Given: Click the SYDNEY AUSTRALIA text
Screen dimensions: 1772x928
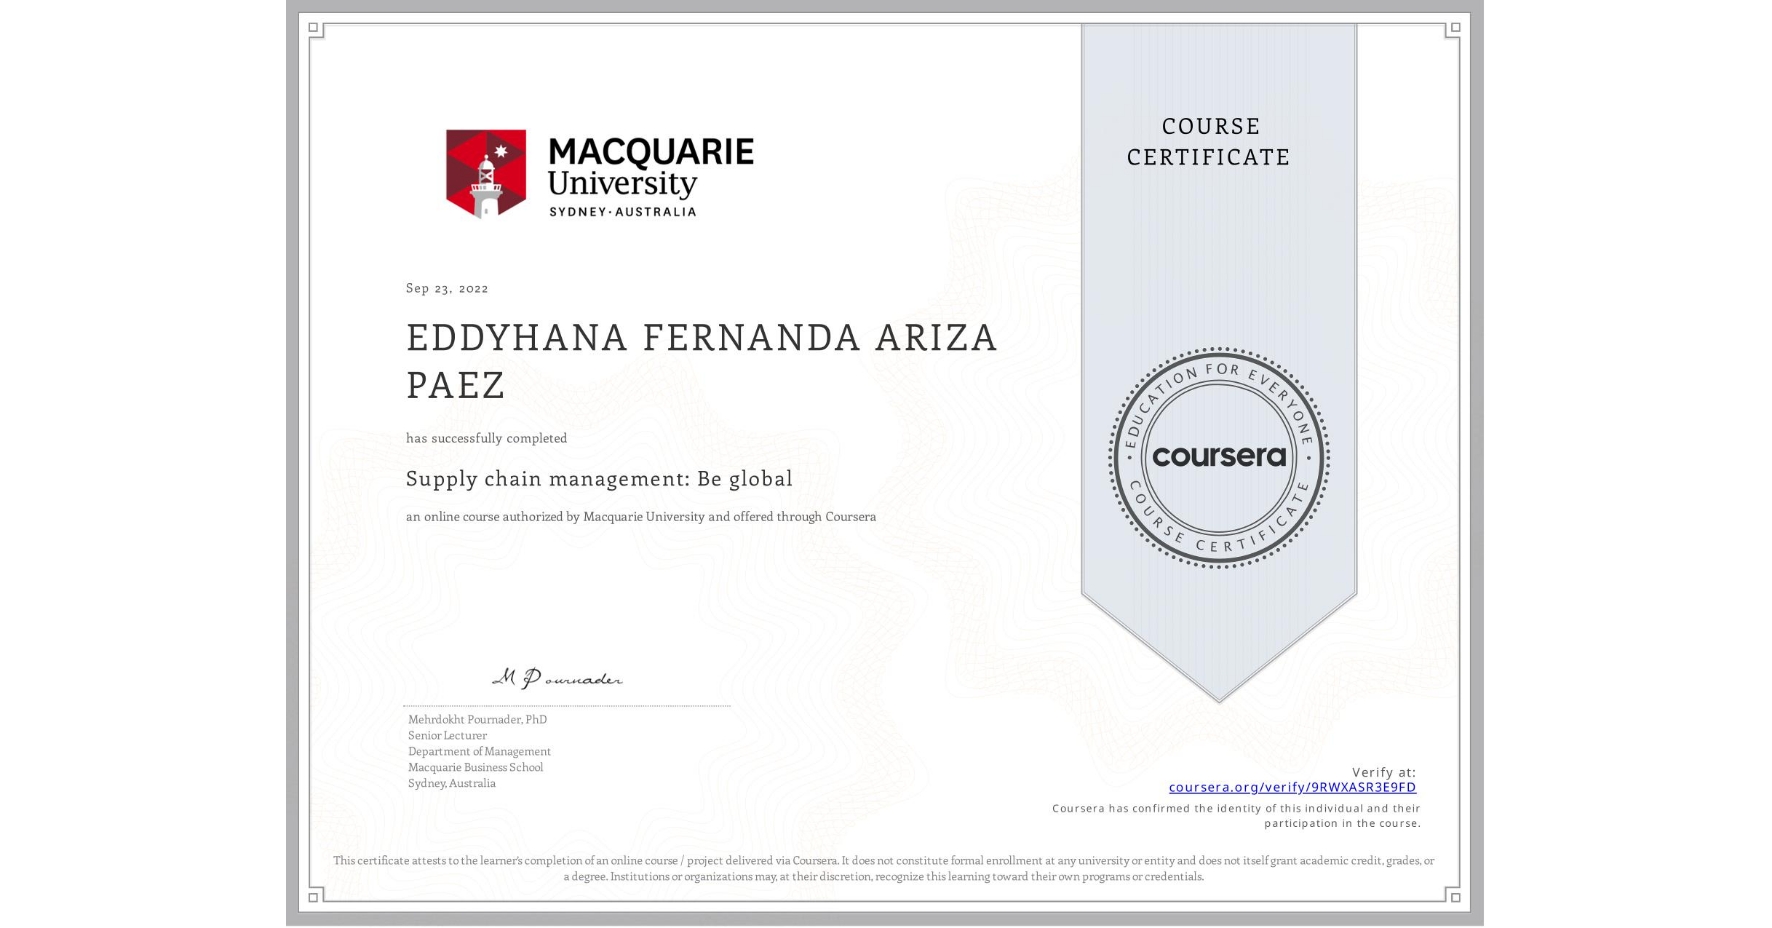Looking at the screenshot, I should (622, 211).
